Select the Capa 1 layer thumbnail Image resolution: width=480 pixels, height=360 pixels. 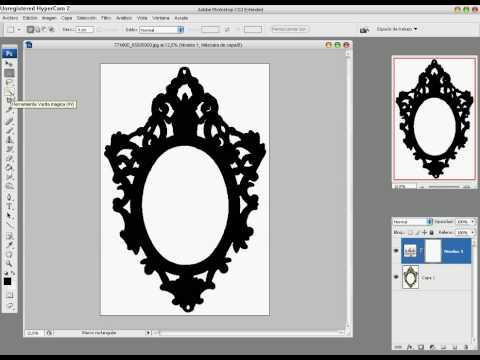[x=410, y=277]
